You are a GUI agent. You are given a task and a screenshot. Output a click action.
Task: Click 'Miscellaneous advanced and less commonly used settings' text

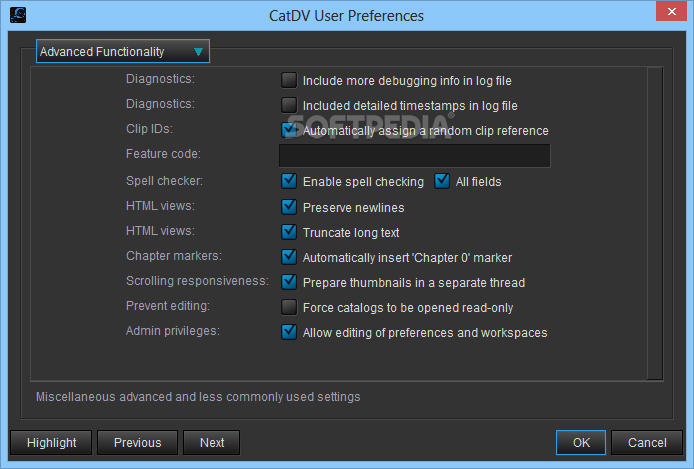click(x=198, y=397)
